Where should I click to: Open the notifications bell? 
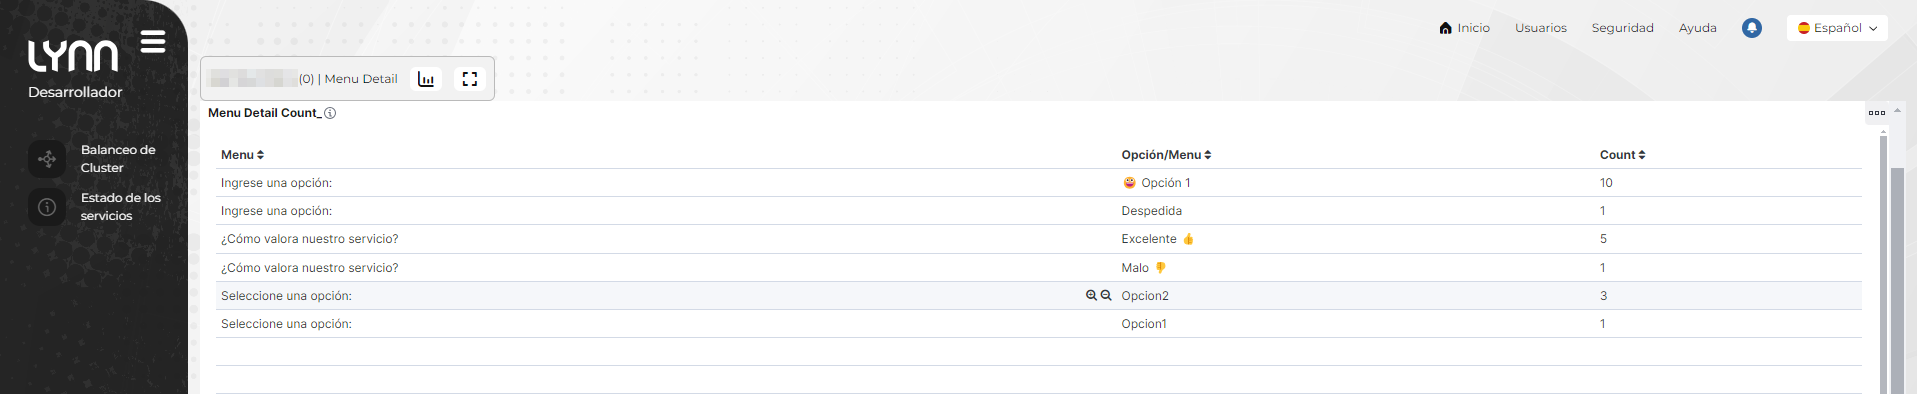coord(1752,28)
